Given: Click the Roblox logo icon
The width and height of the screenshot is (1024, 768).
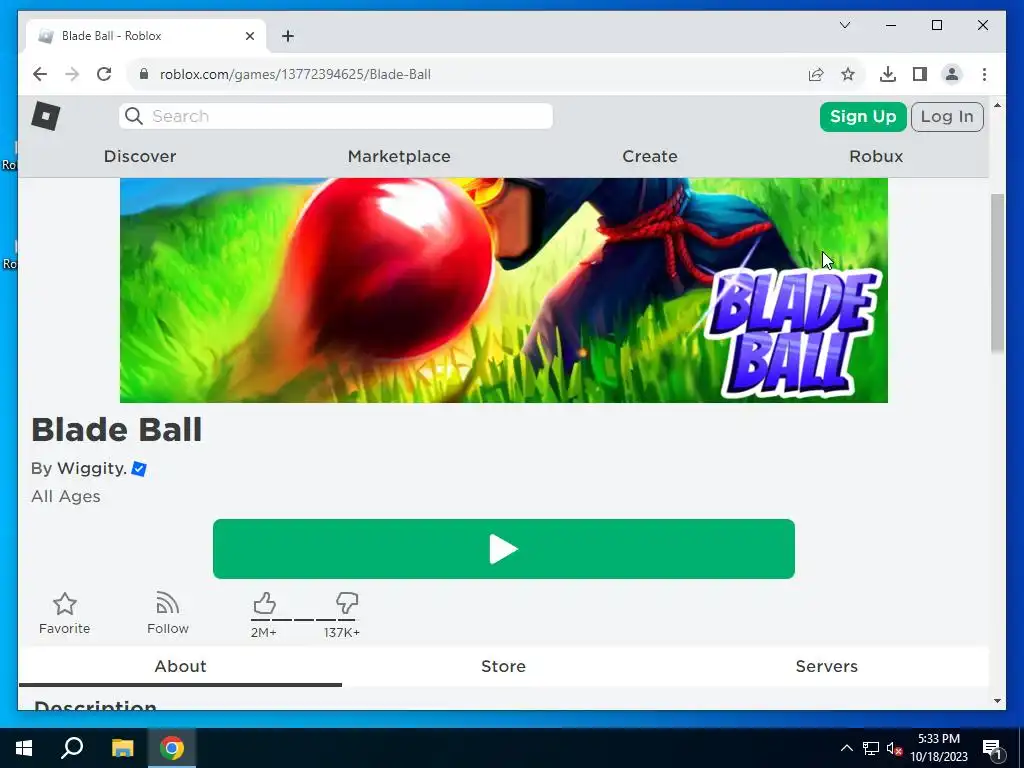Looking at the screenshot, I should 46,116.
